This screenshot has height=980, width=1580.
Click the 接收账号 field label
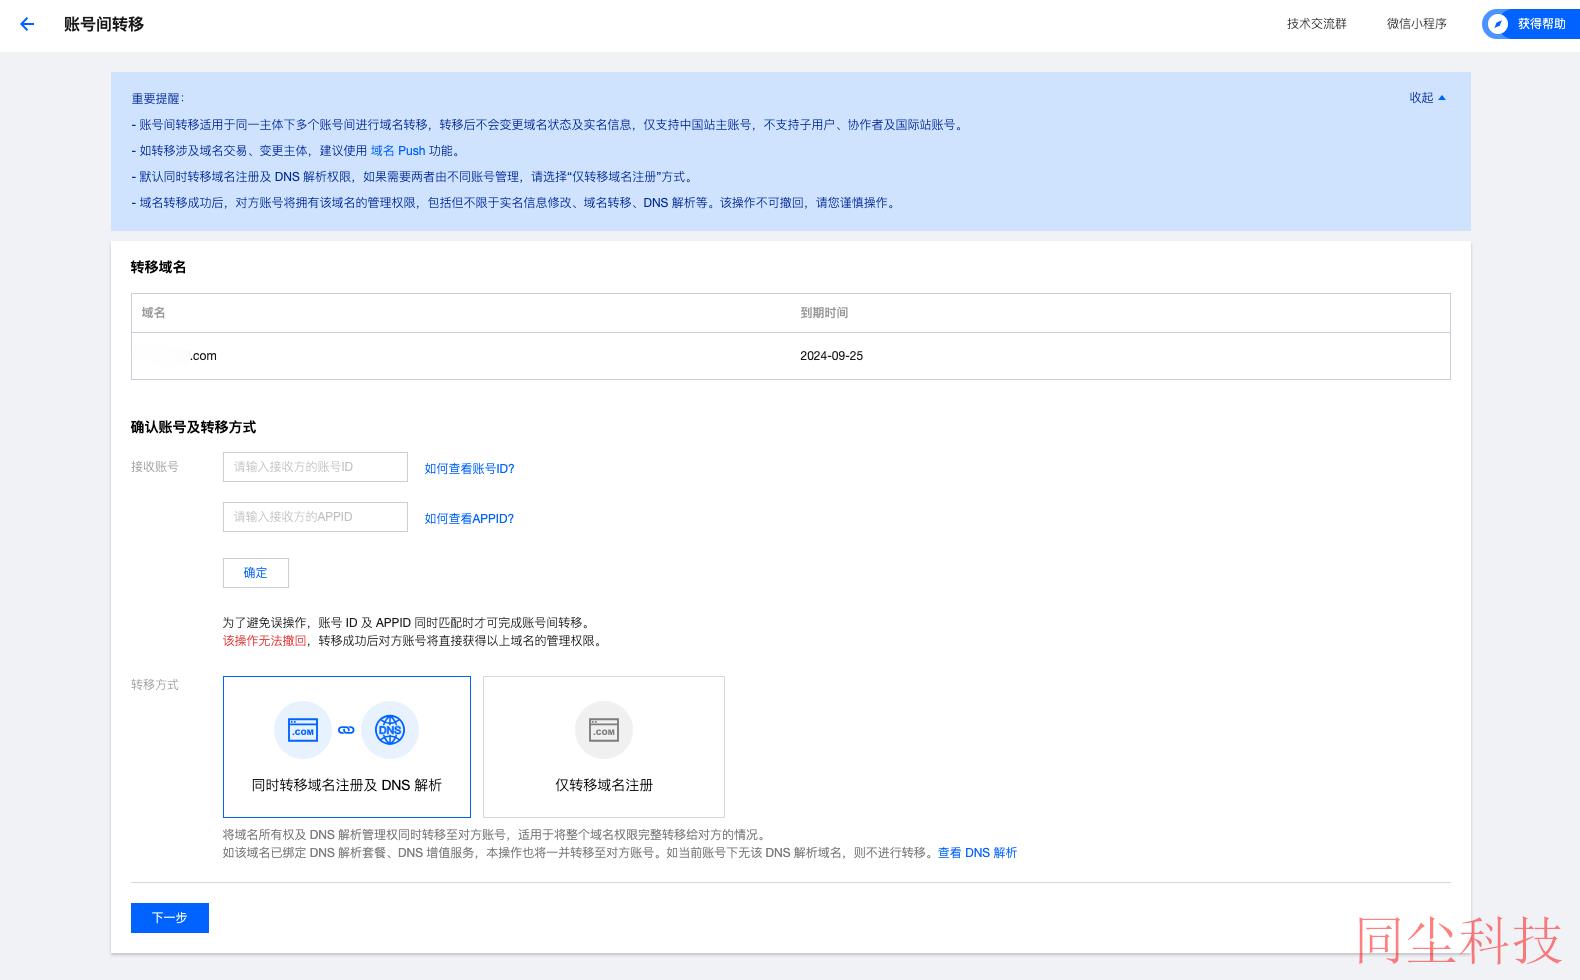(155, 467)
